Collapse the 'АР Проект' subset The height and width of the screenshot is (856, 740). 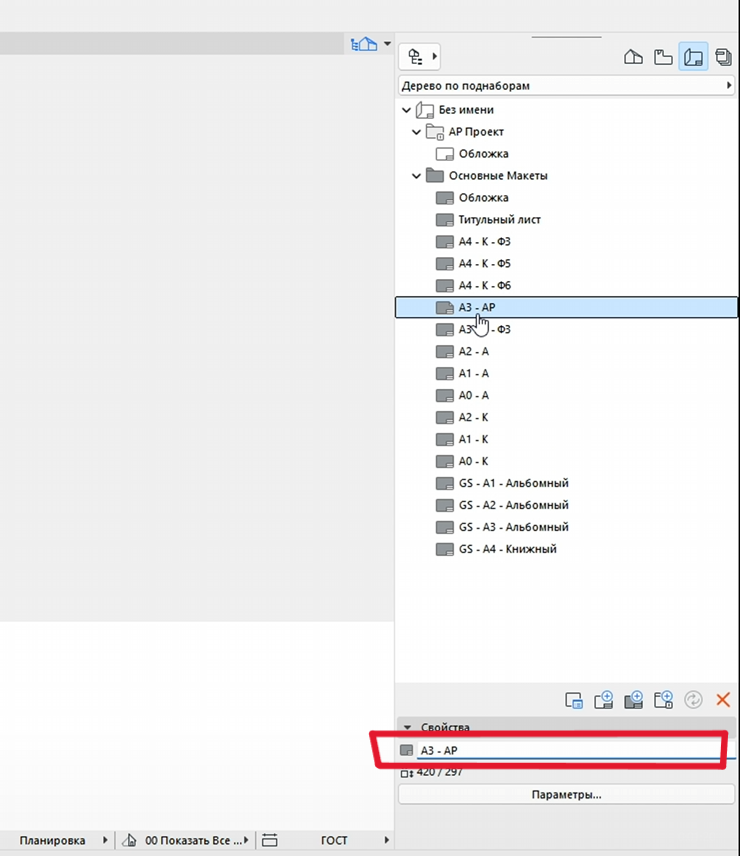point(416,132)
